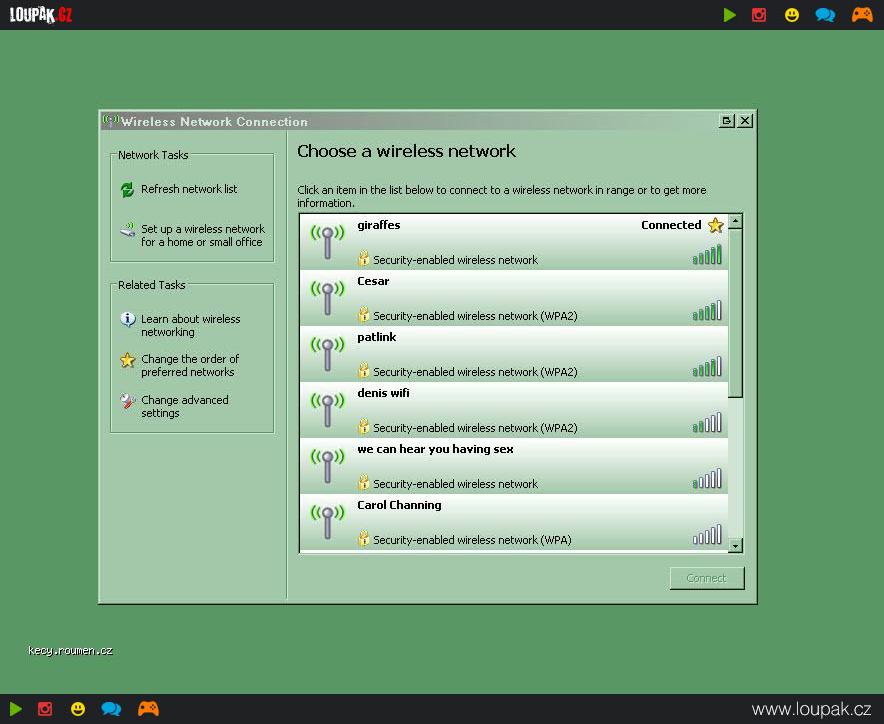Click the antenna icon for denis wifi

click(x=327, y=409)
